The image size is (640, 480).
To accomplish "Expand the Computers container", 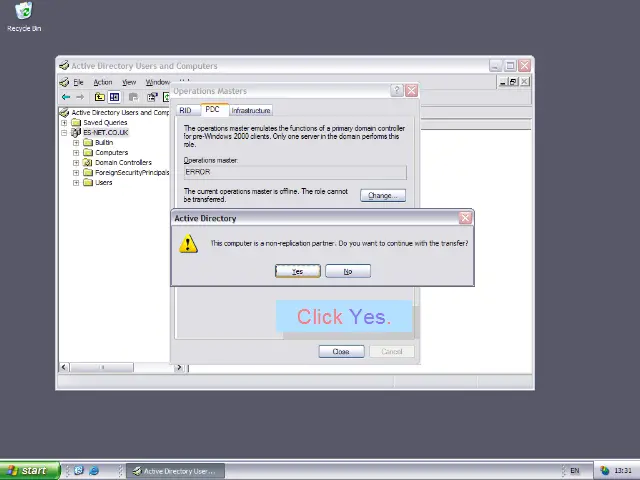I will tap(76, 153).
